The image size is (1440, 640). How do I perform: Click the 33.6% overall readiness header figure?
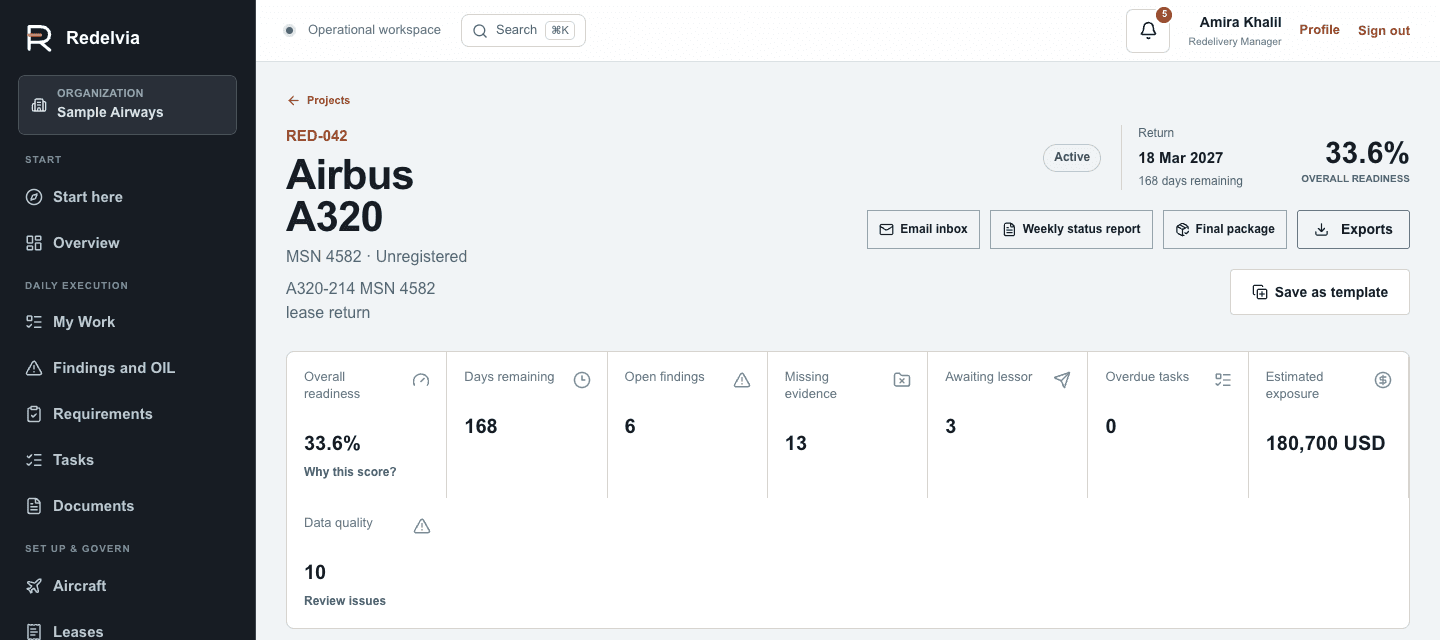pos(1367,153)
